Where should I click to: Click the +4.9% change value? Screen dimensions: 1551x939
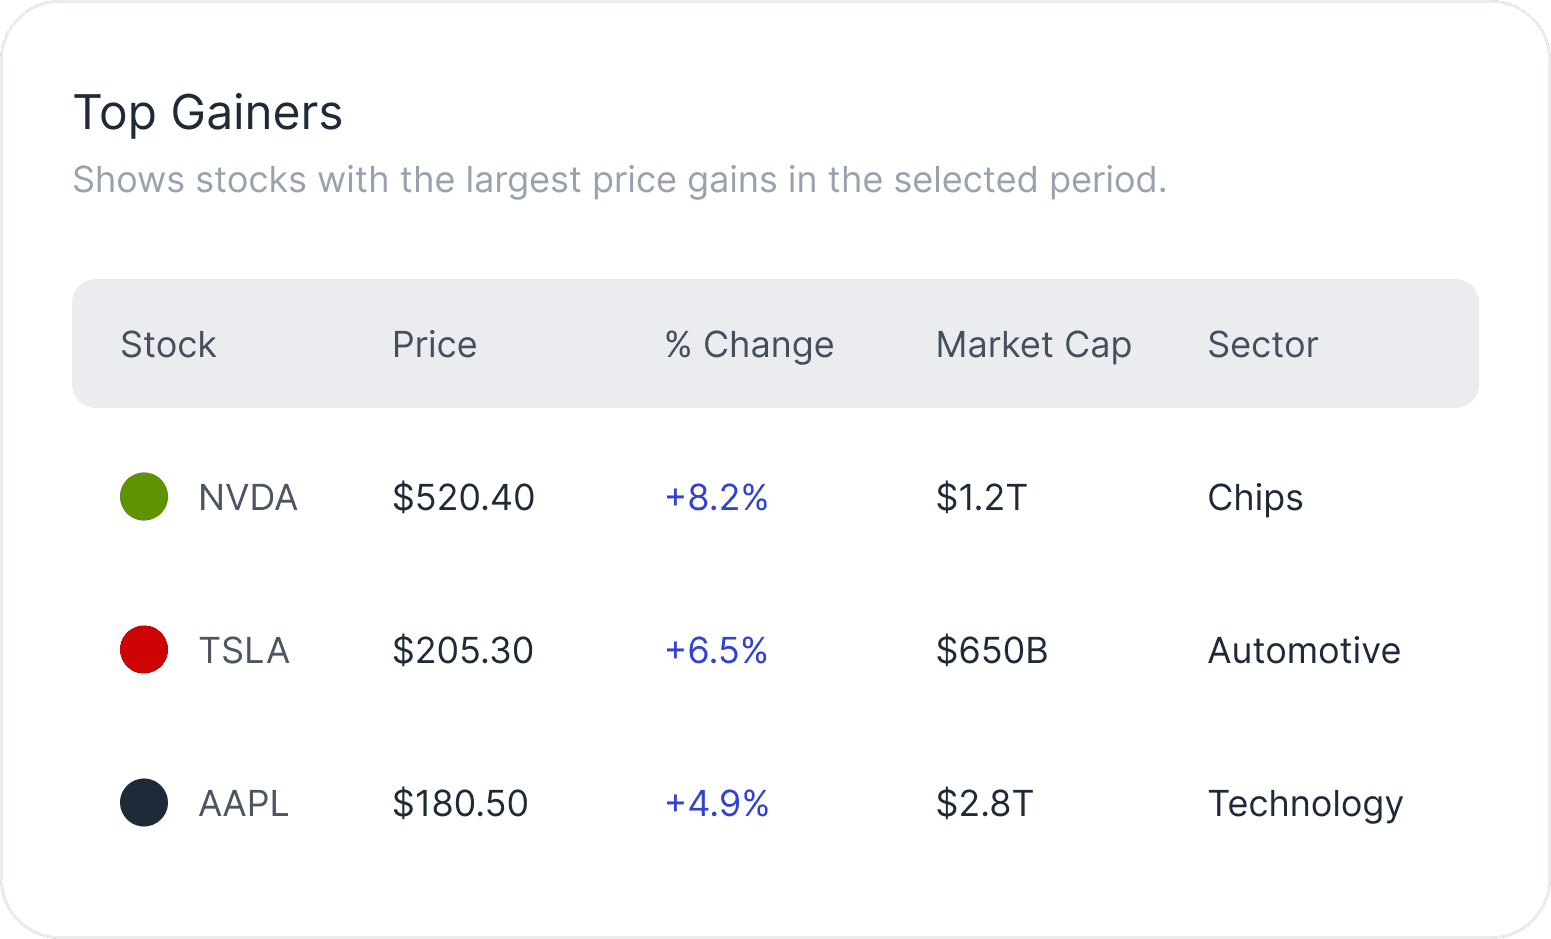coord(716,803)
